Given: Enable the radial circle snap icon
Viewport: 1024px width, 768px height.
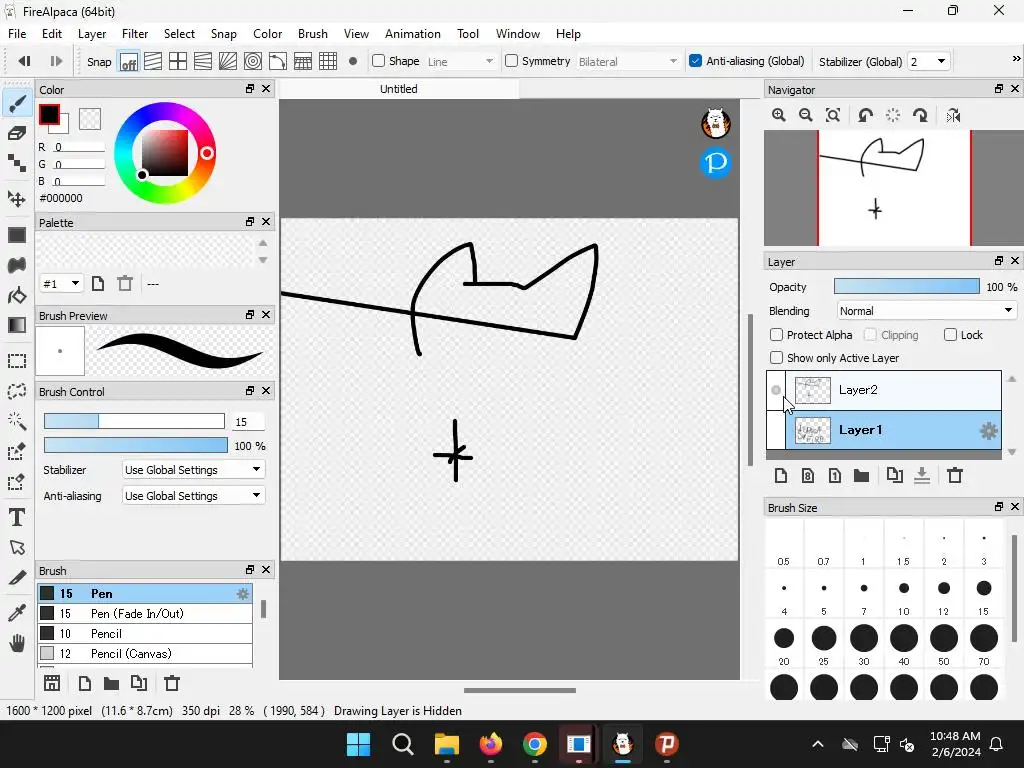Looking at the screenshot, I should [253, 62].
